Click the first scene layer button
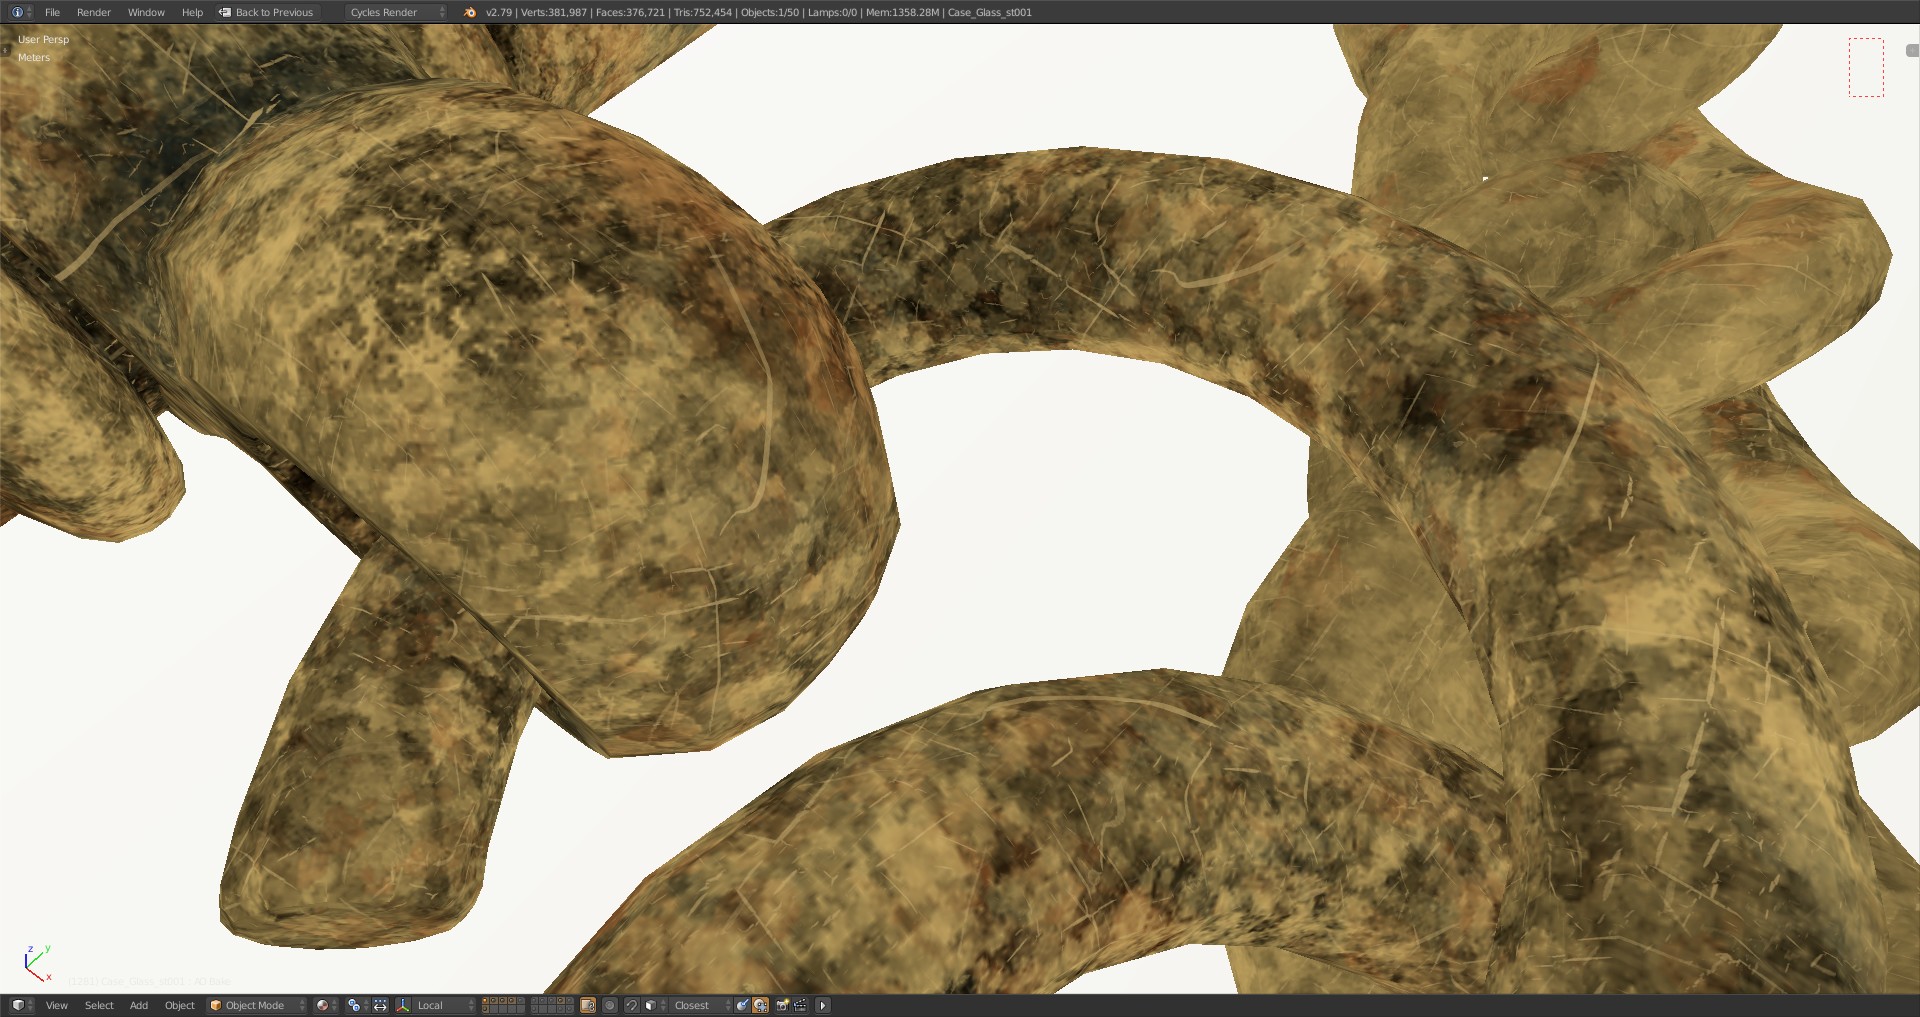The width and height of the screenshot is (1920, 1017). [486, 1001]
